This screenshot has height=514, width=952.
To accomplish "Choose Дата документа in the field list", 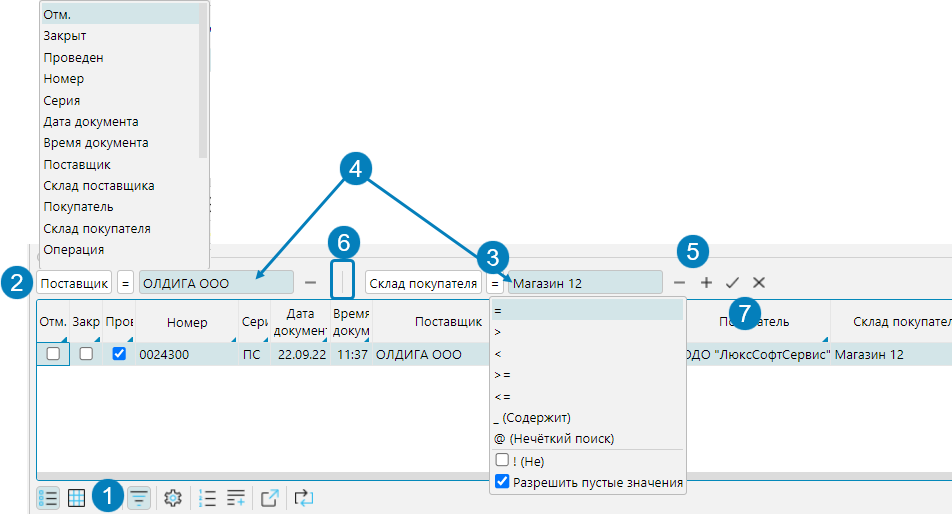I will (x=120, y=122).
